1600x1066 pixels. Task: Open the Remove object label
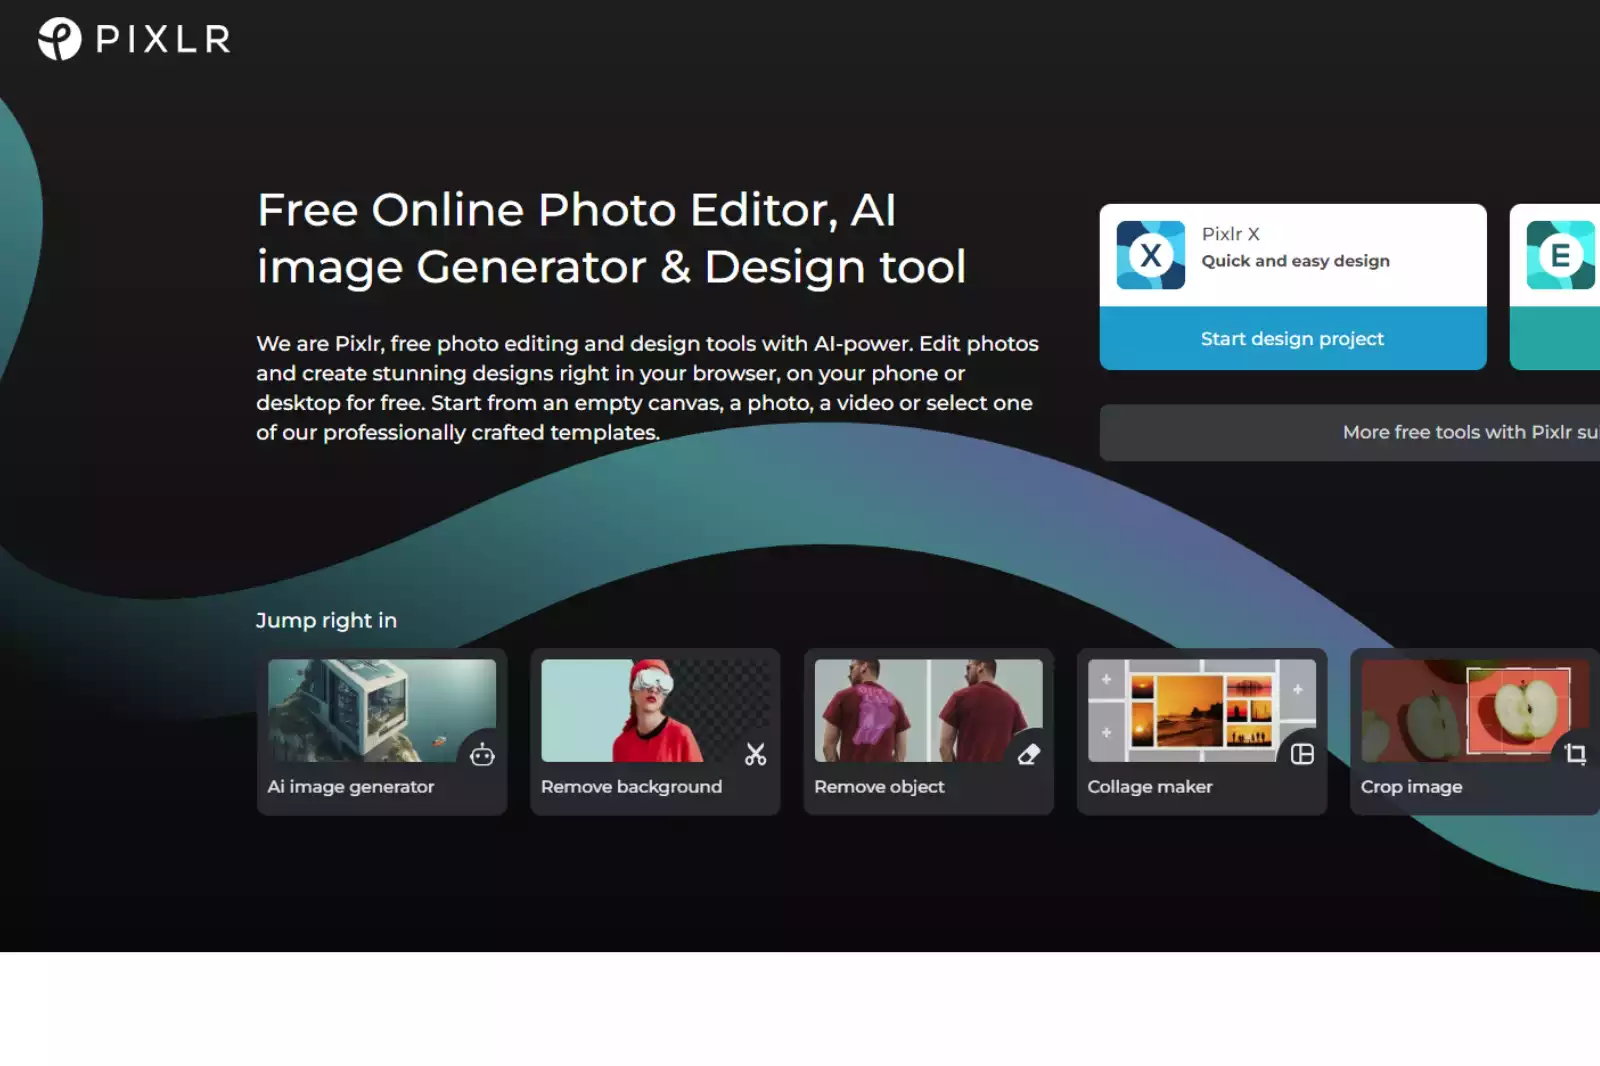[x=879, y=787]
